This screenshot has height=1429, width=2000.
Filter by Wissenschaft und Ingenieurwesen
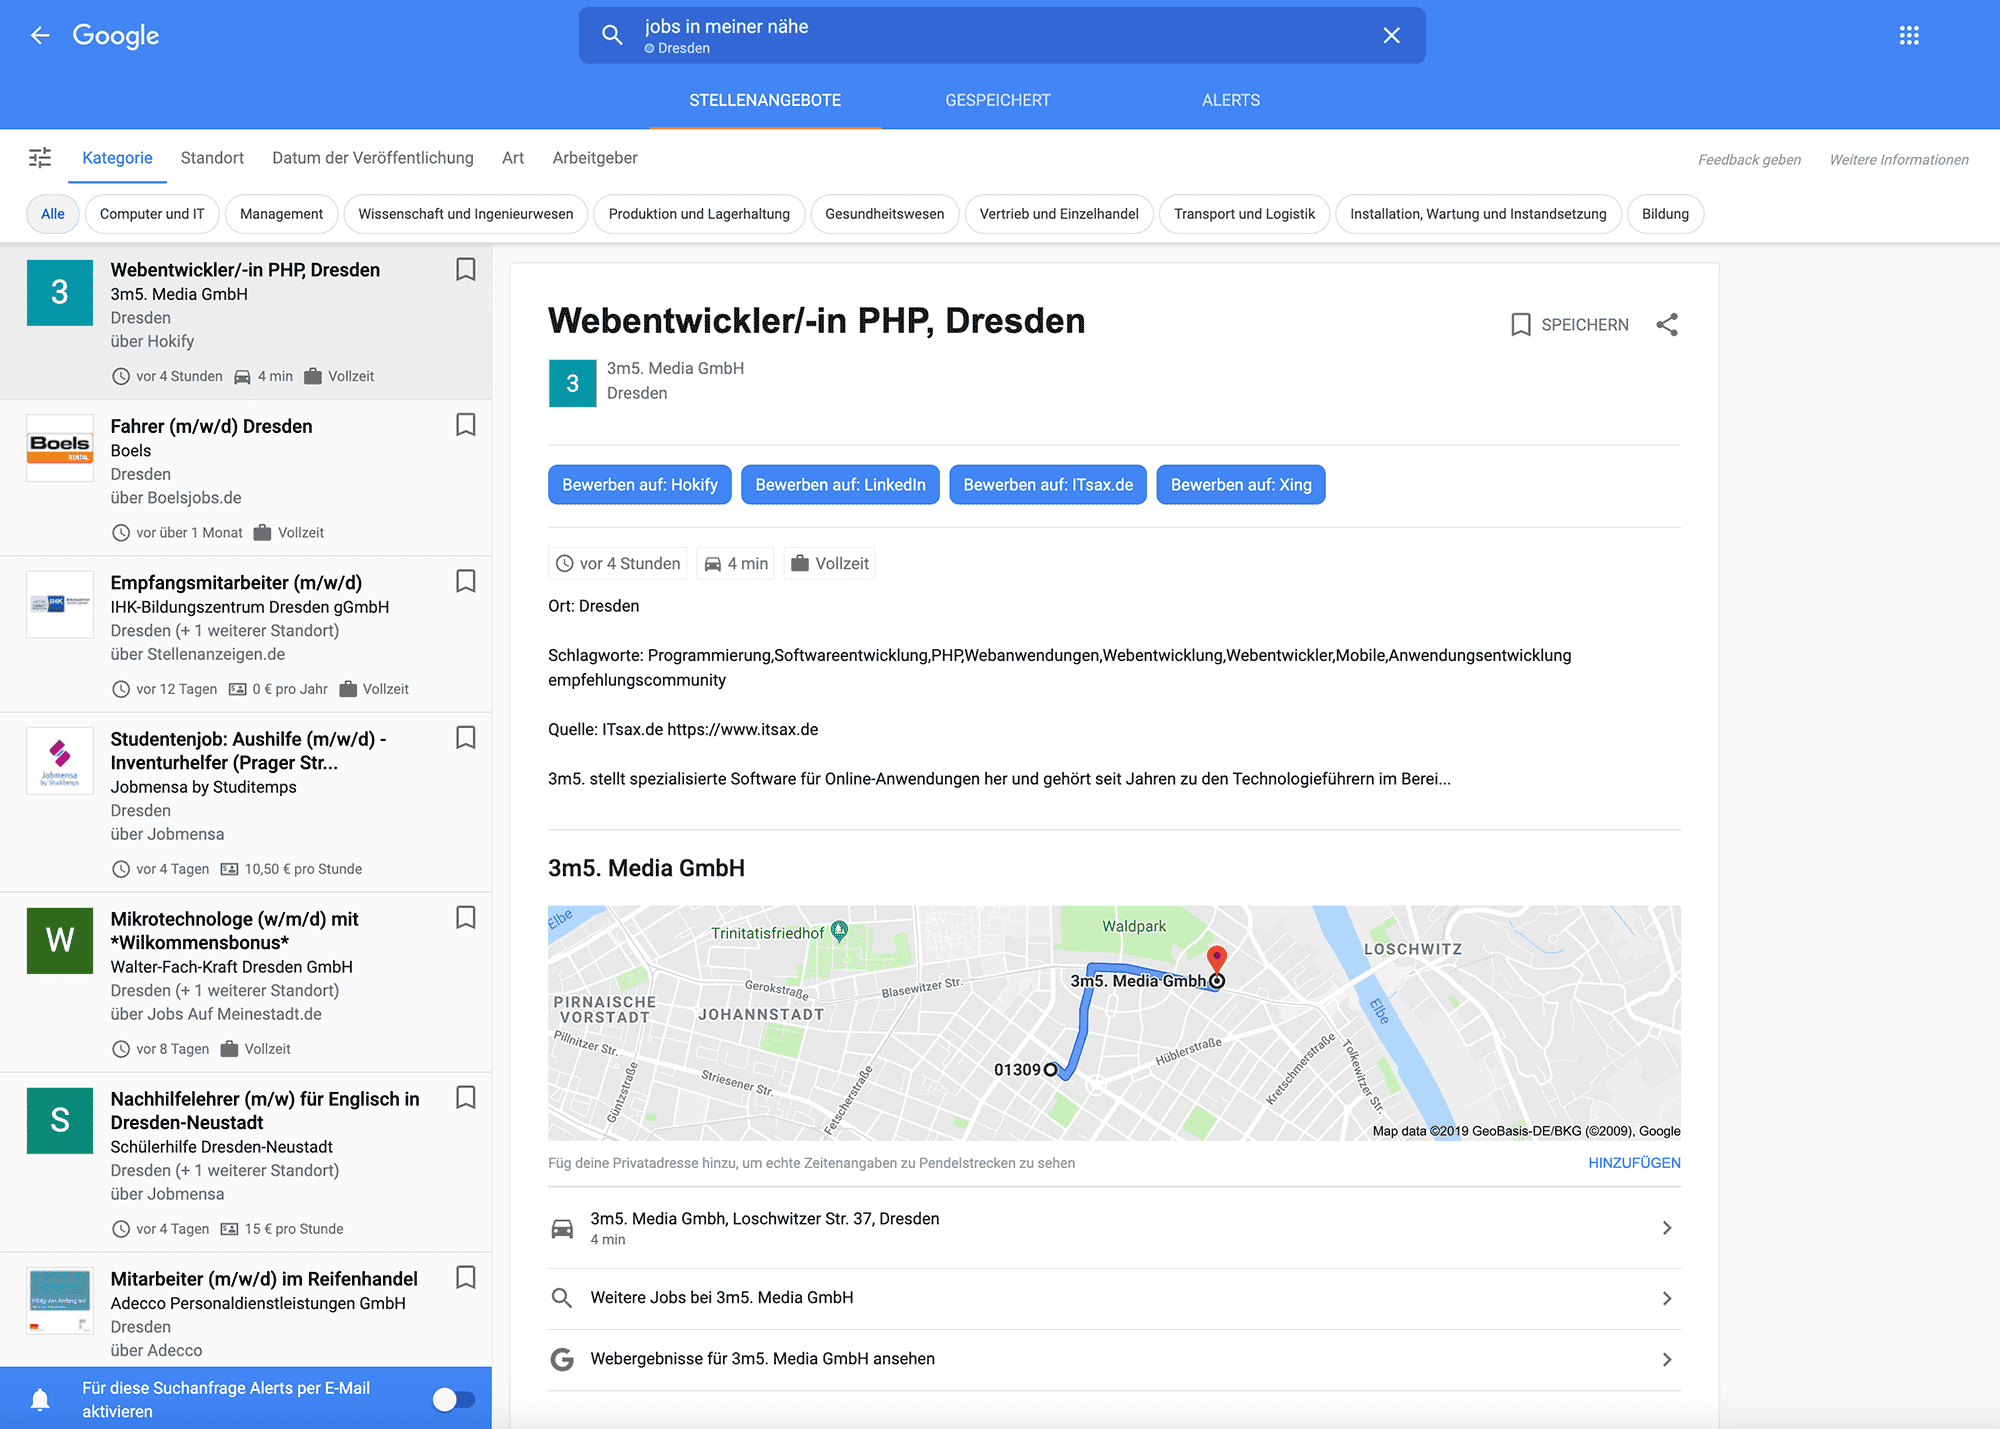coord(466,214)
